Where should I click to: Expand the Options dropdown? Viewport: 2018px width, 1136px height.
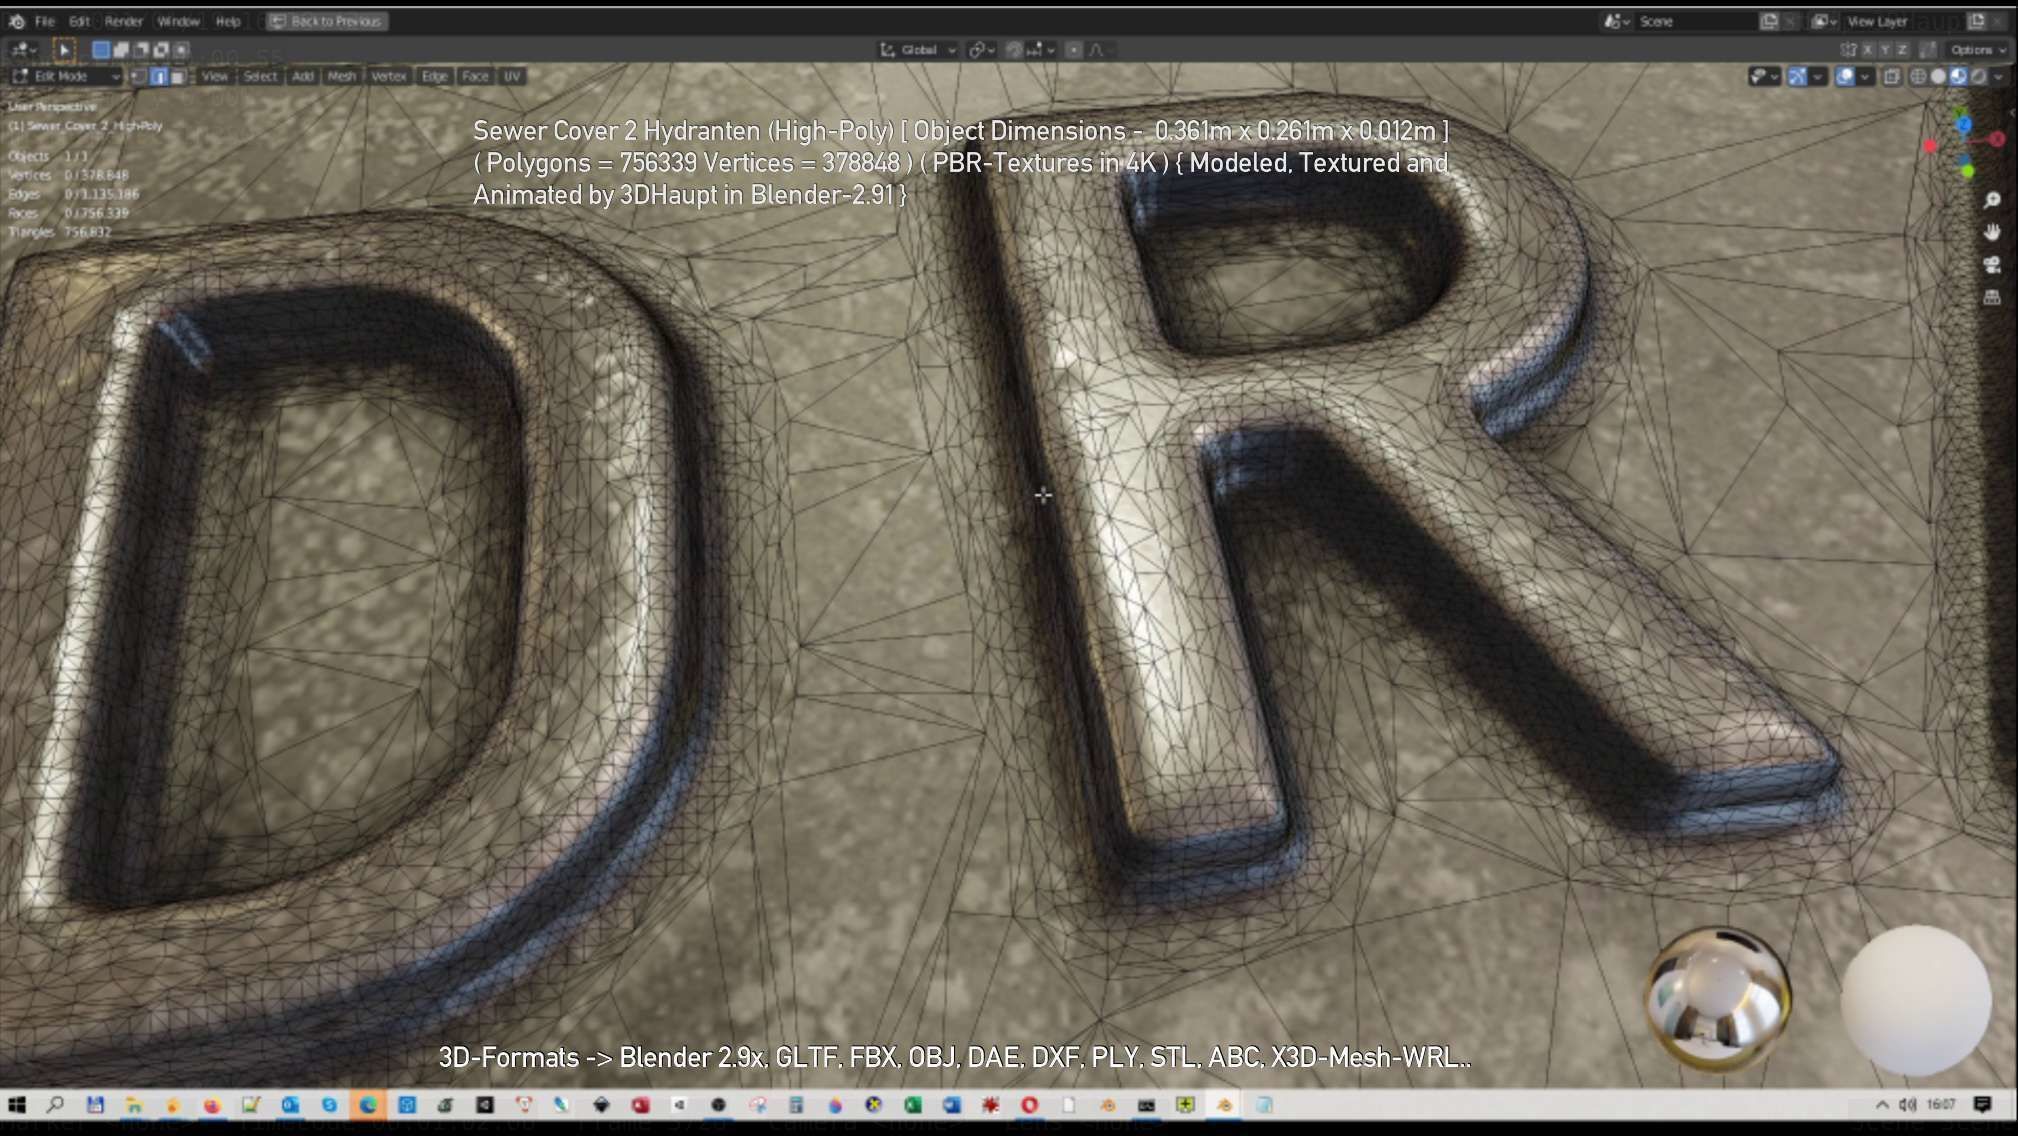click(1977, 49)
